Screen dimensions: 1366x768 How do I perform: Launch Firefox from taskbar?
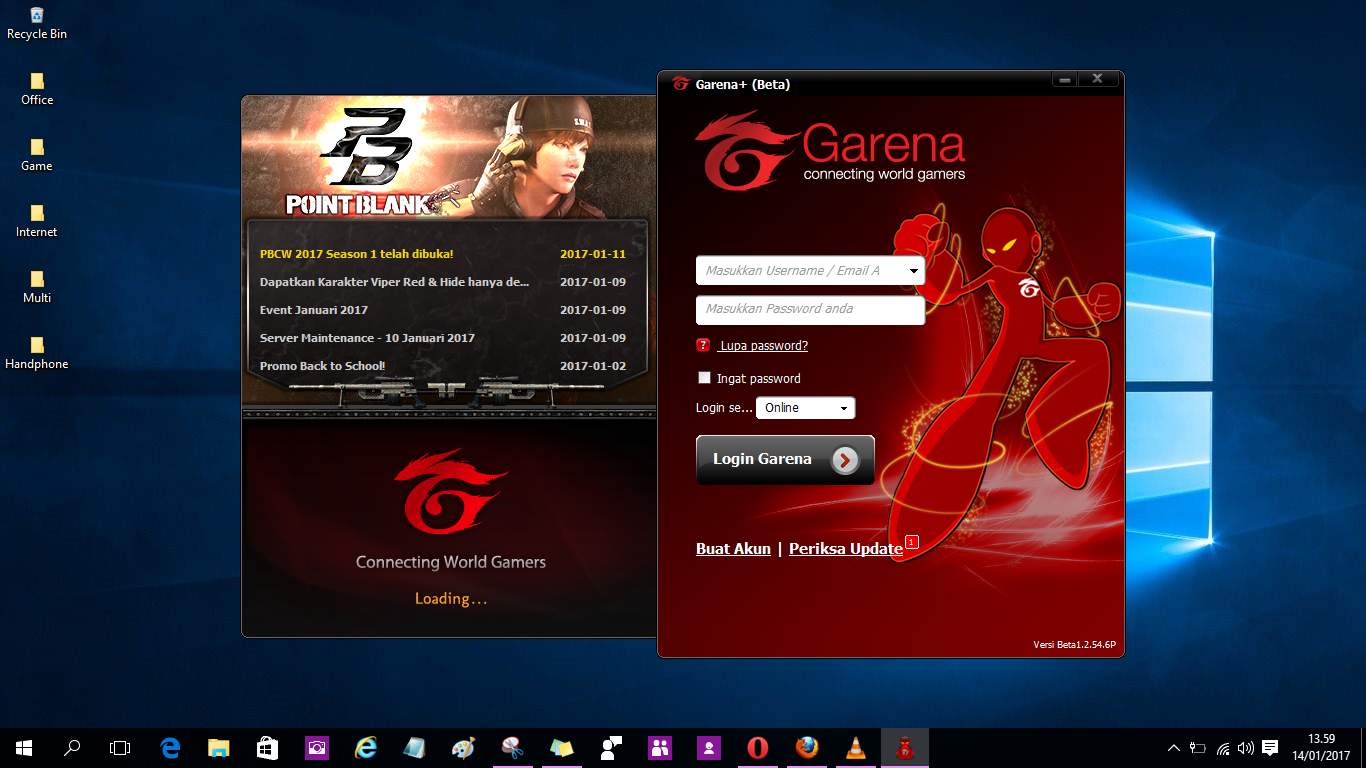806,747
